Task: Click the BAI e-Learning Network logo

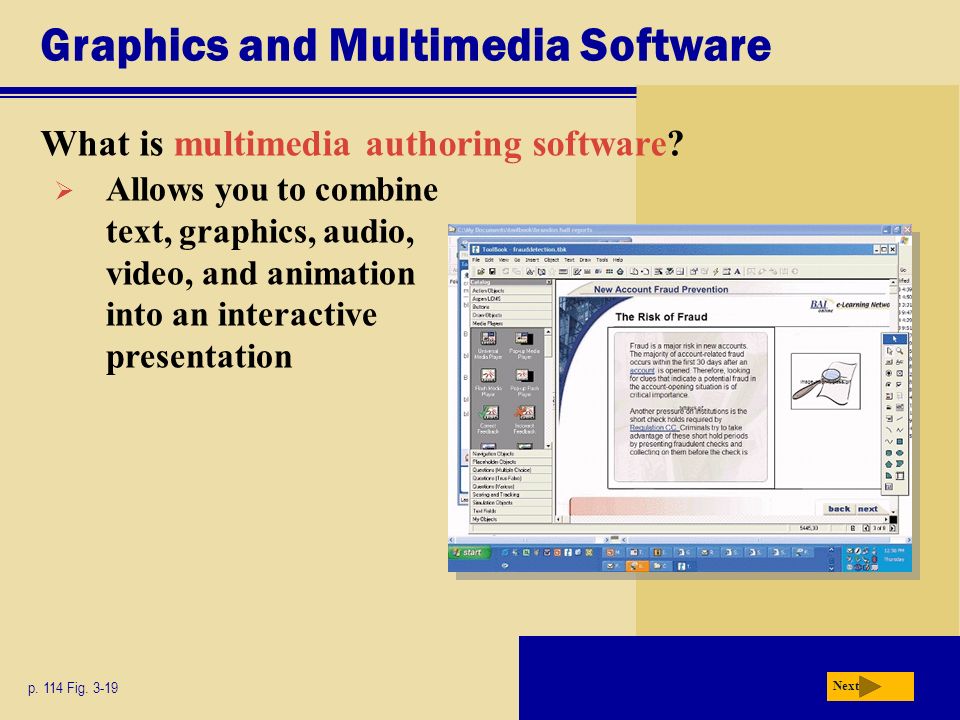Action: (849, 305)
